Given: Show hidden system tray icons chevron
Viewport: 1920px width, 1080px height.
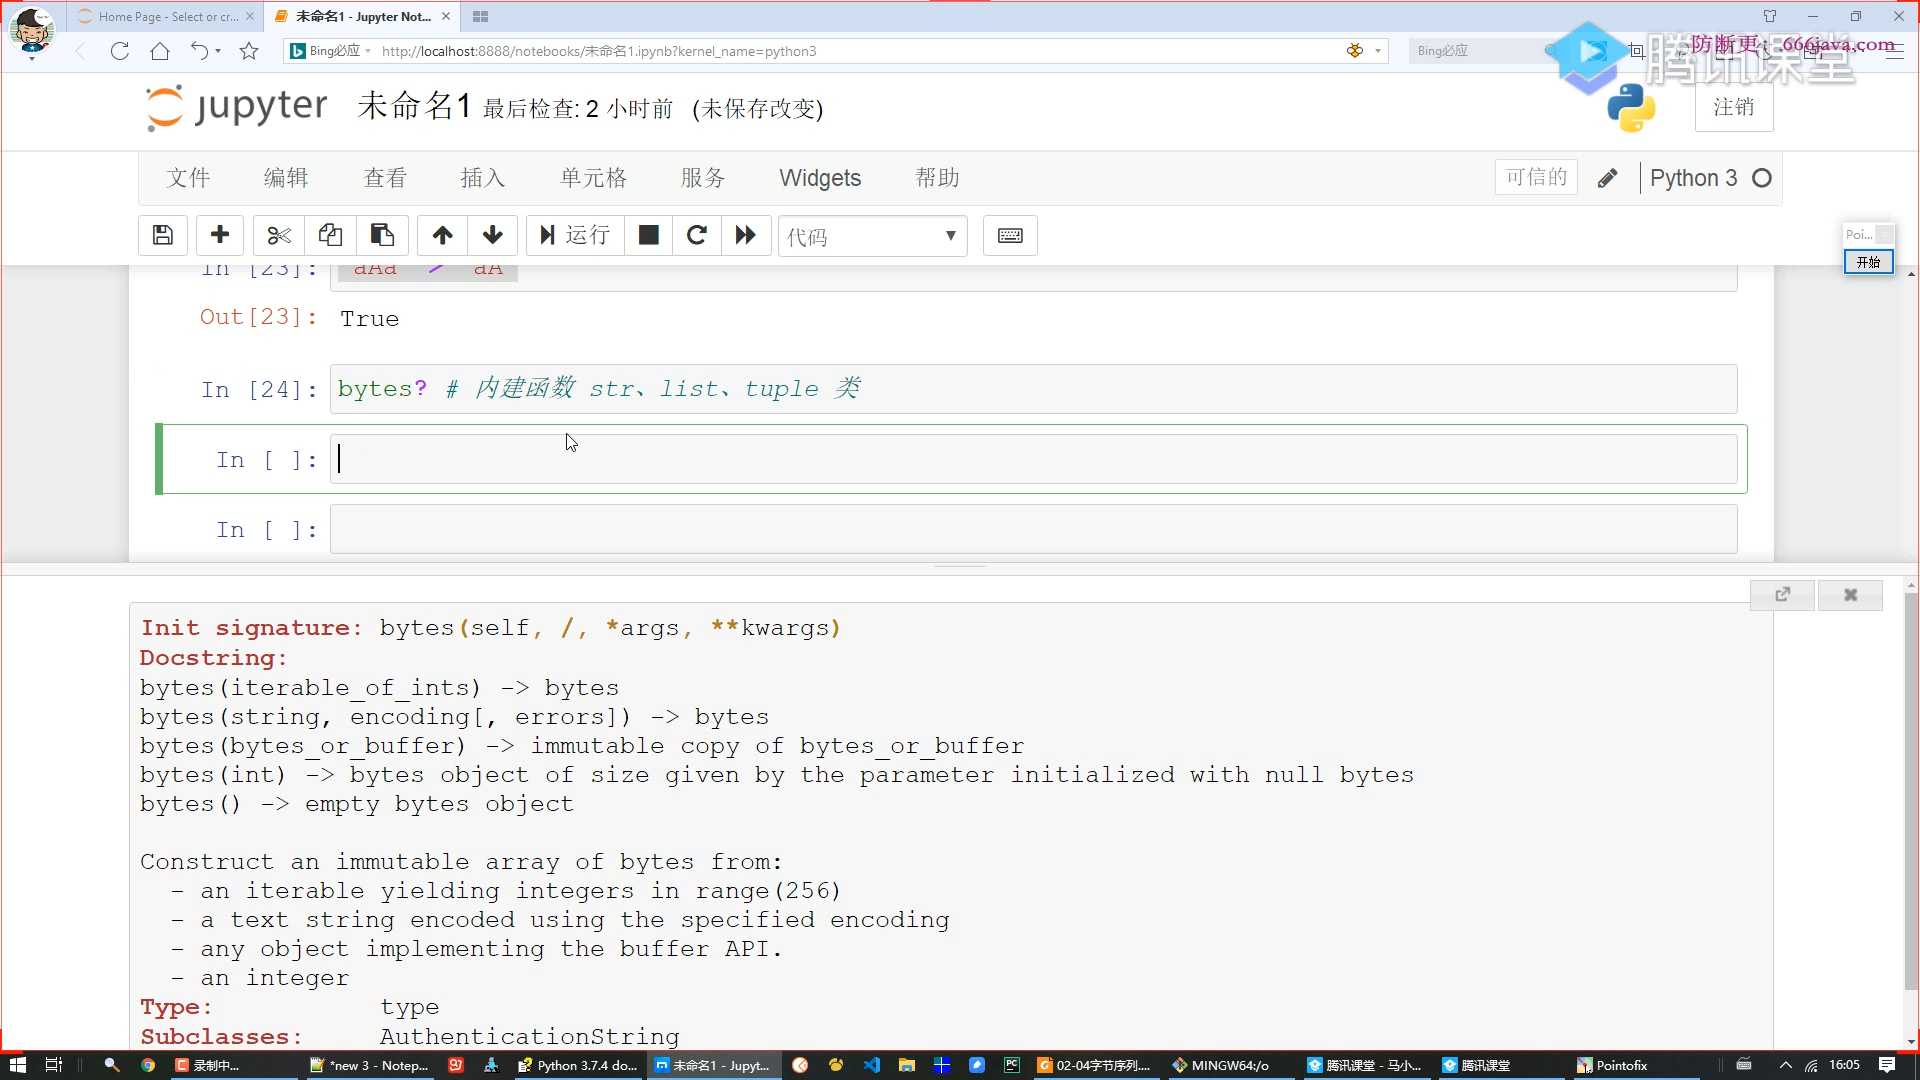Looking at the screenshot, I should (1786, 1065).
